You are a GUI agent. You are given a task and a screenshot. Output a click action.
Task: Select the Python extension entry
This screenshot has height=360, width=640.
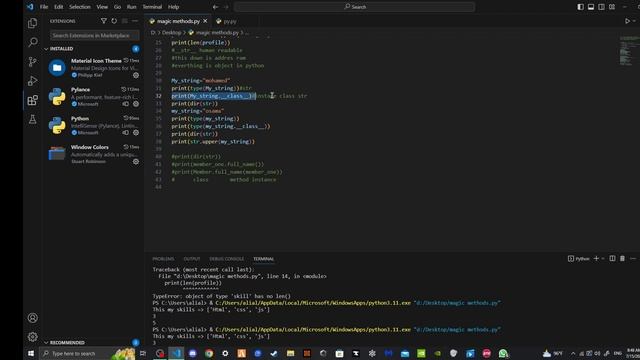pos(93,125)
